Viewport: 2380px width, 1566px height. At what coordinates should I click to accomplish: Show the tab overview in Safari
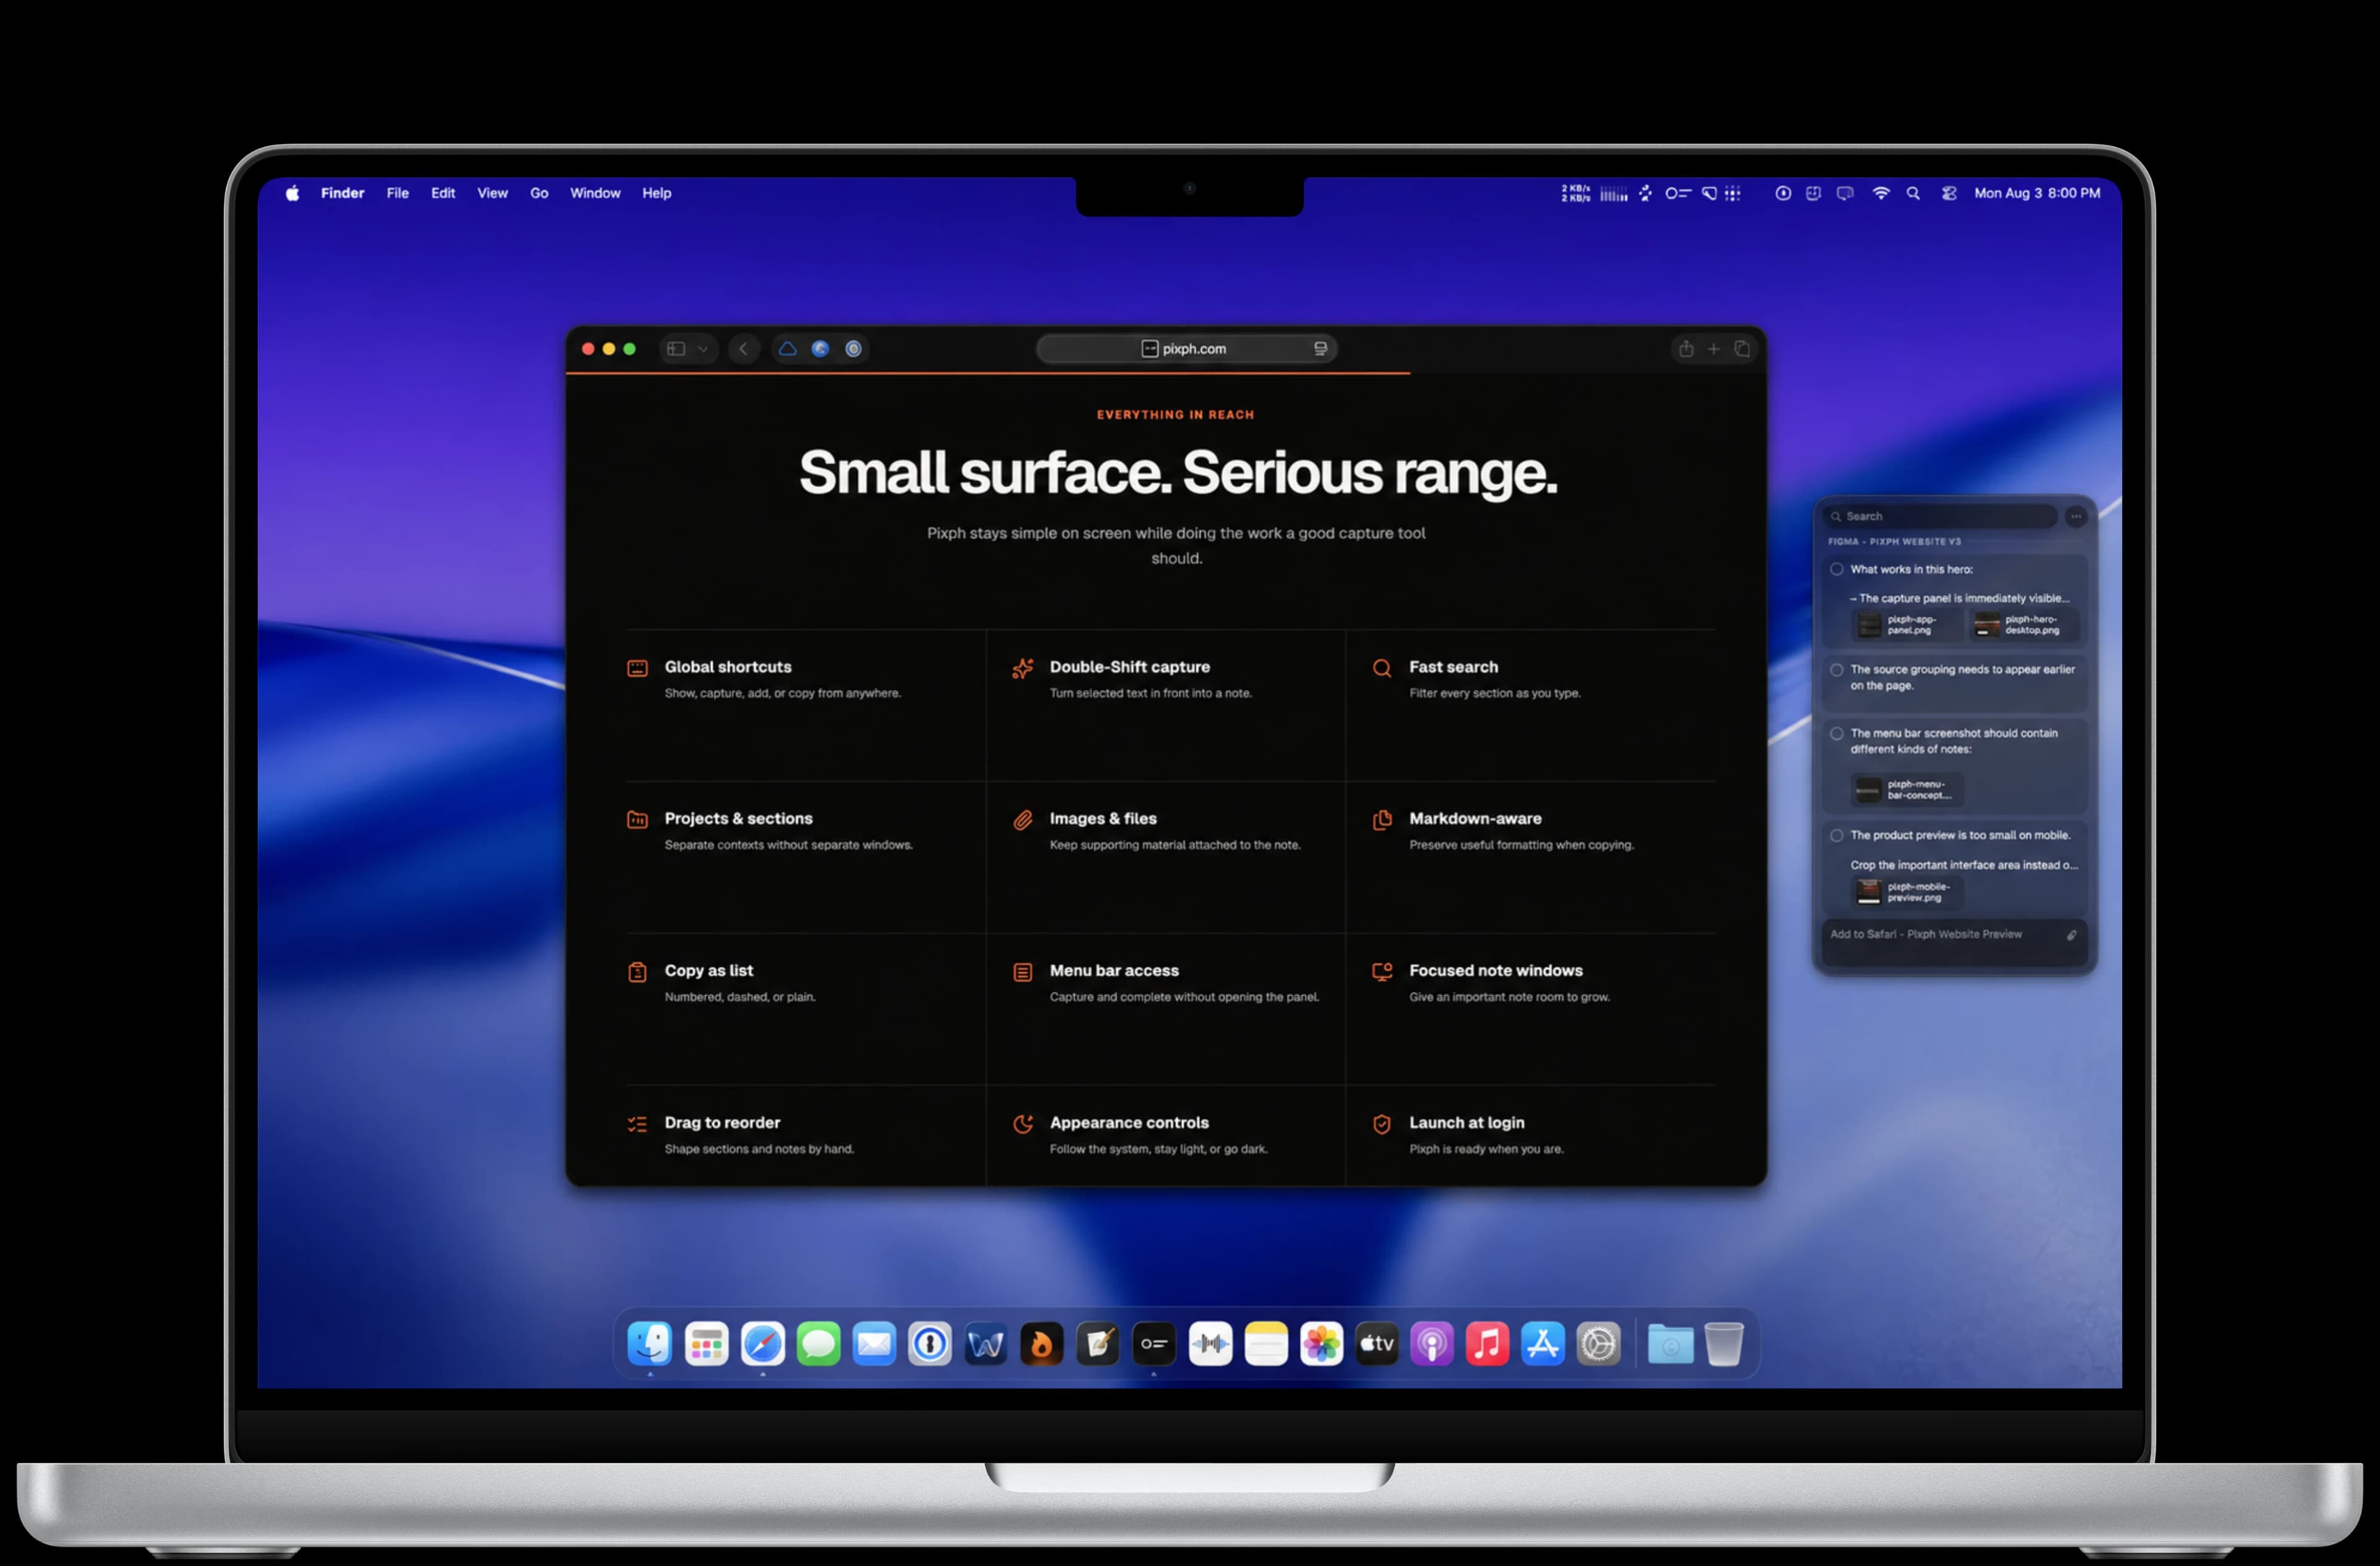pyautogui.click(x=1742, y=348)
